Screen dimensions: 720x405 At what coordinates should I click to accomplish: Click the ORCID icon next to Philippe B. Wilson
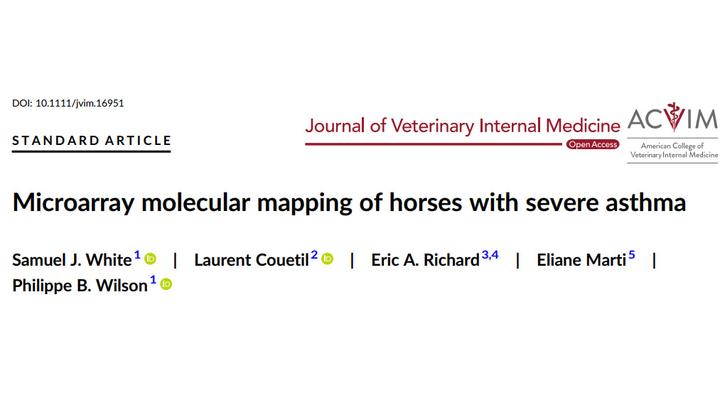[166, 284]
